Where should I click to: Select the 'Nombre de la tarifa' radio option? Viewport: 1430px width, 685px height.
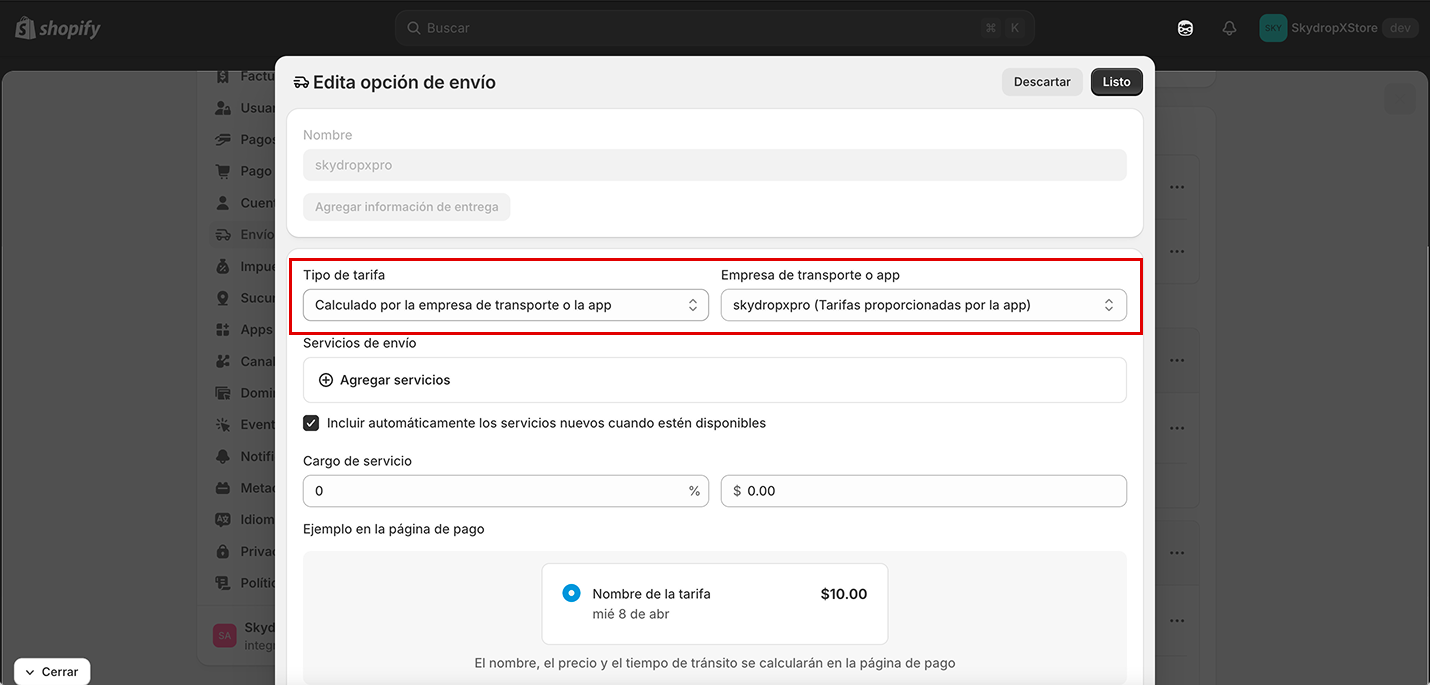[x=571, y=593]
